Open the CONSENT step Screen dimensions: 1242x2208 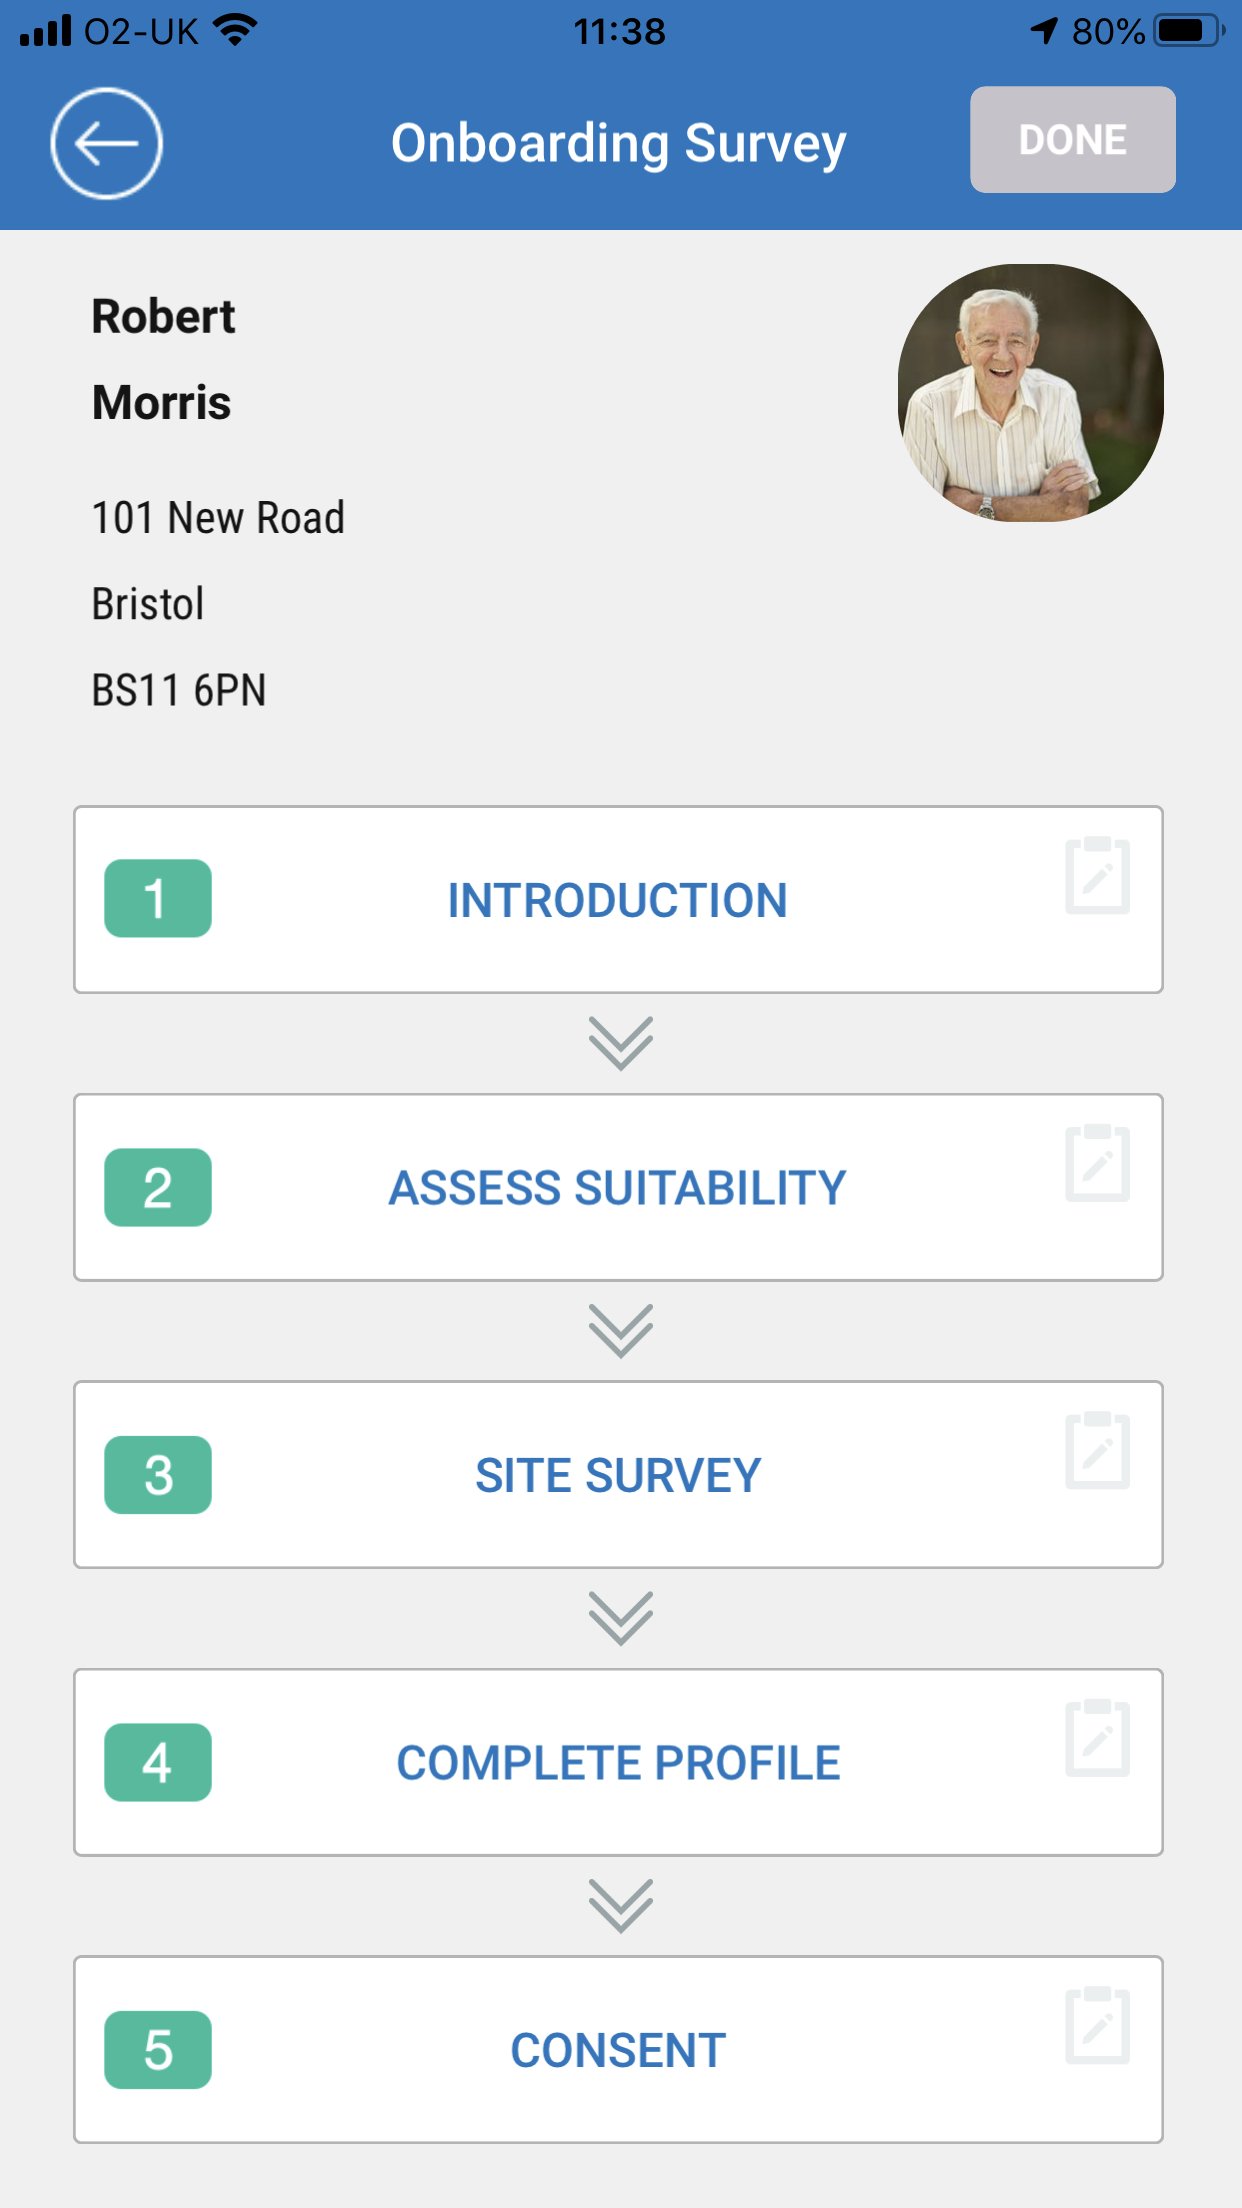click(x=618, y=2050)
